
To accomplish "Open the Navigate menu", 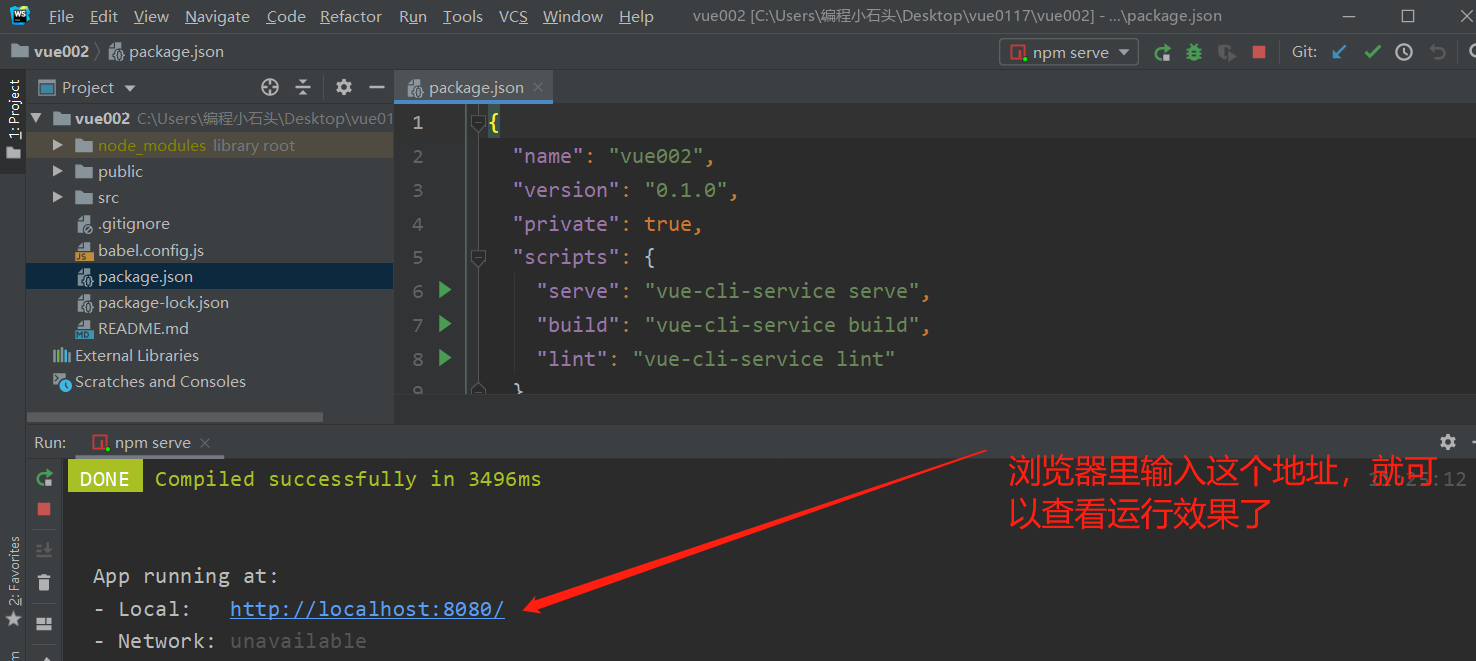I will 217,16.
